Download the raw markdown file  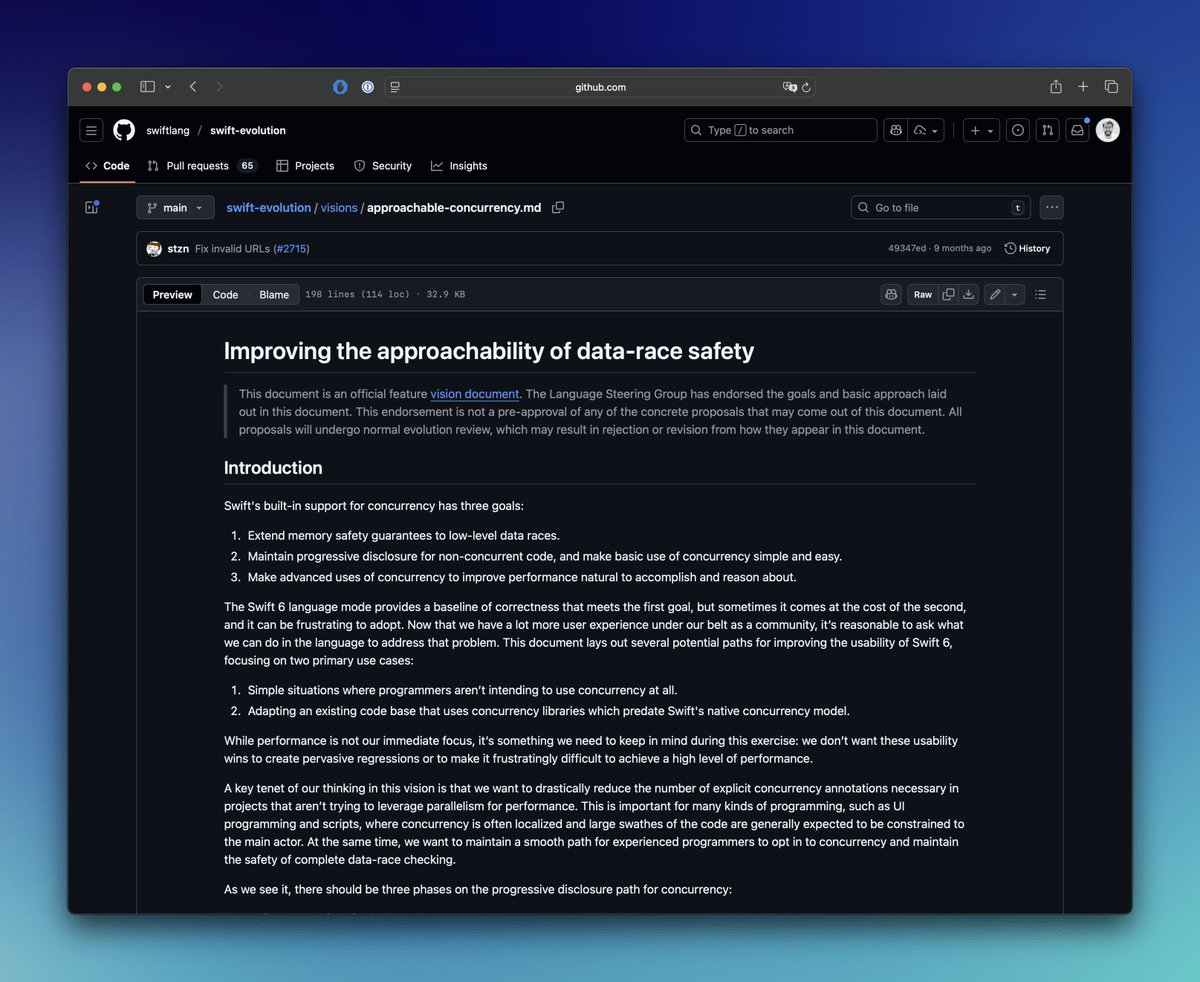pyautogui.click(x=968, y=294)
